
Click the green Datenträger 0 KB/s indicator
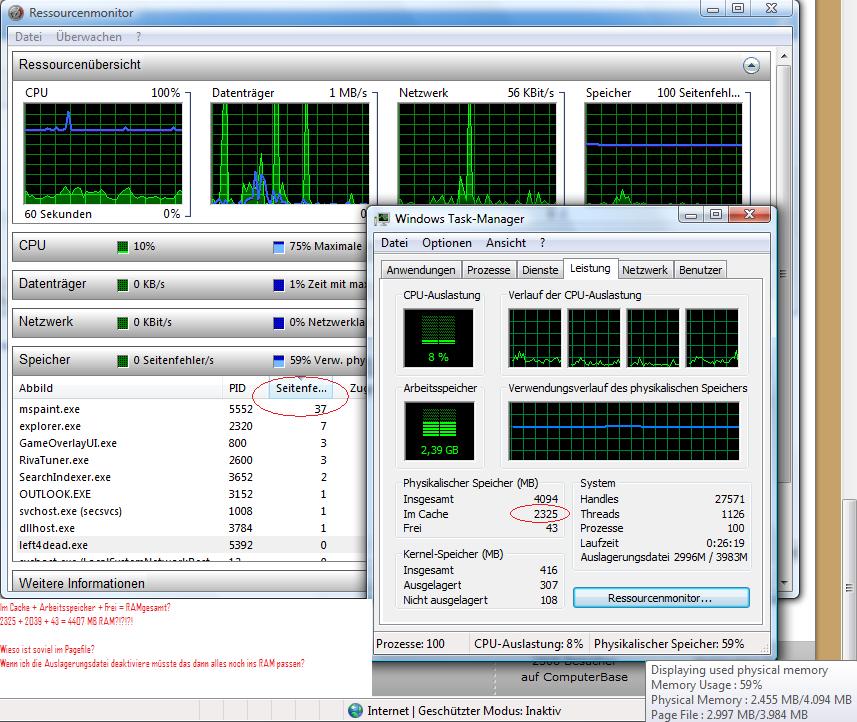pyautogui.click(x=122, y=285)
